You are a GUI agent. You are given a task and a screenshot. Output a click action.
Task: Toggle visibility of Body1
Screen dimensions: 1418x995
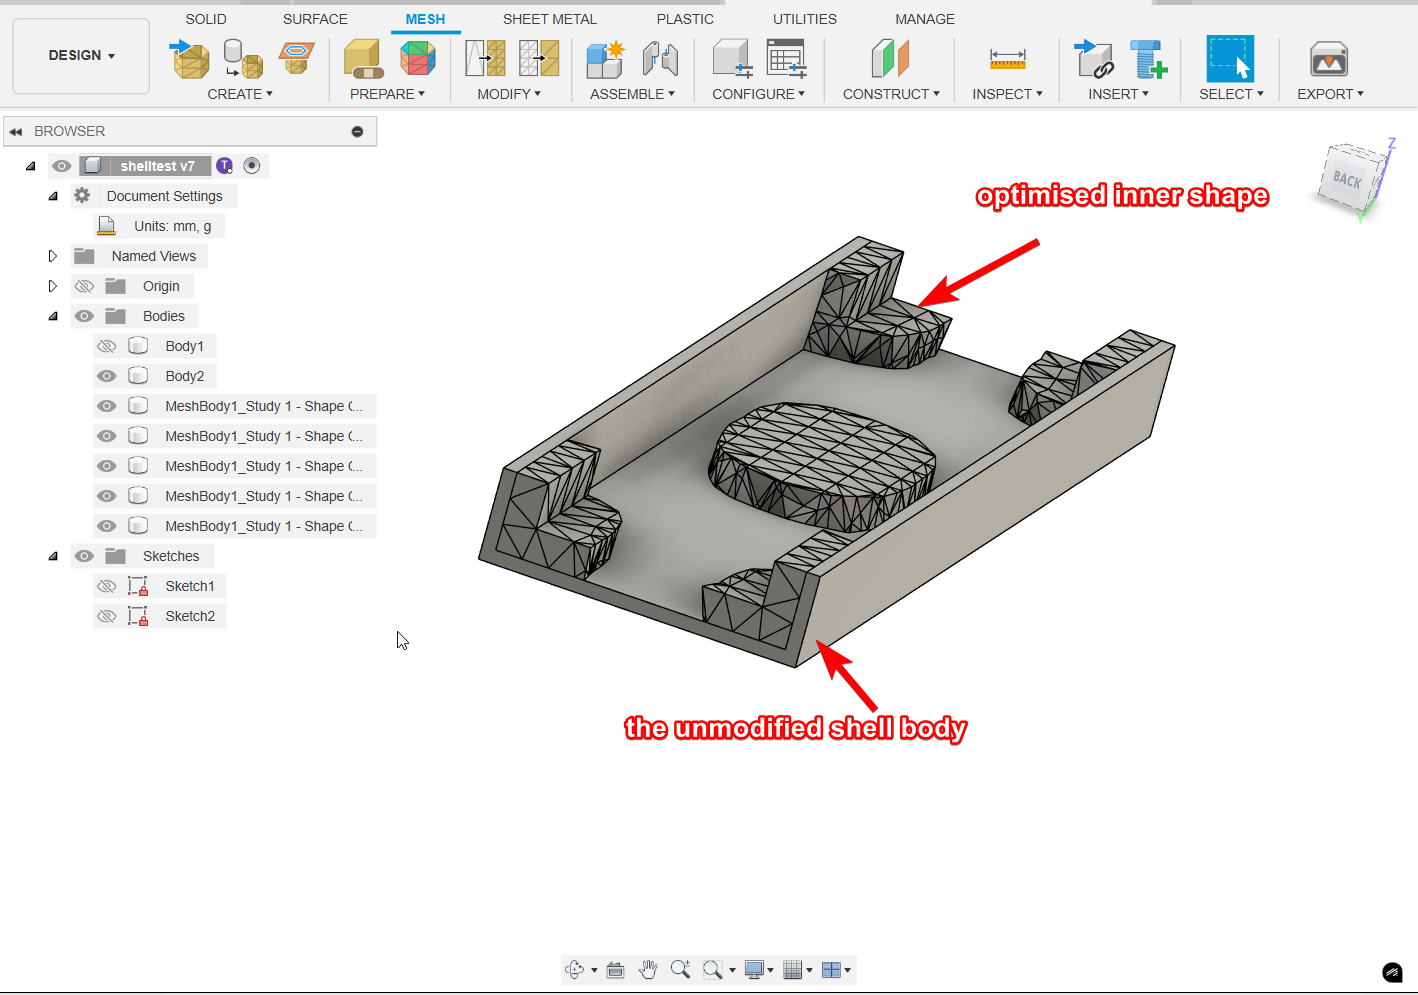tap(107, 346)
